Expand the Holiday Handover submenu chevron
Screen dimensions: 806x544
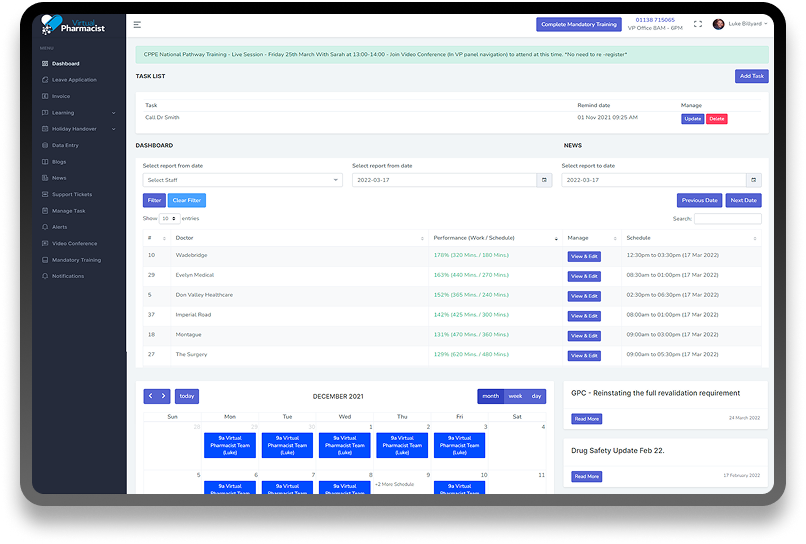114,129
